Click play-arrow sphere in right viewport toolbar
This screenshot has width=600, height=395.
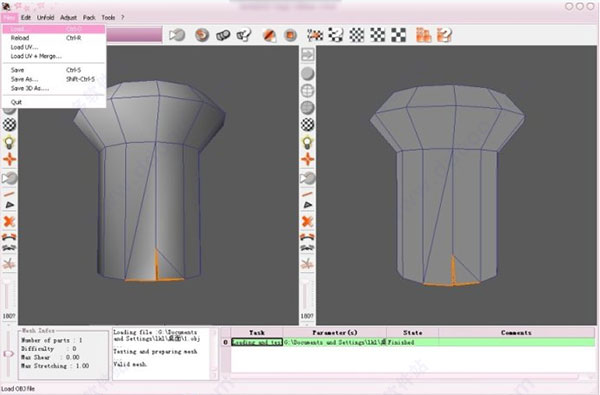(308, 178)
